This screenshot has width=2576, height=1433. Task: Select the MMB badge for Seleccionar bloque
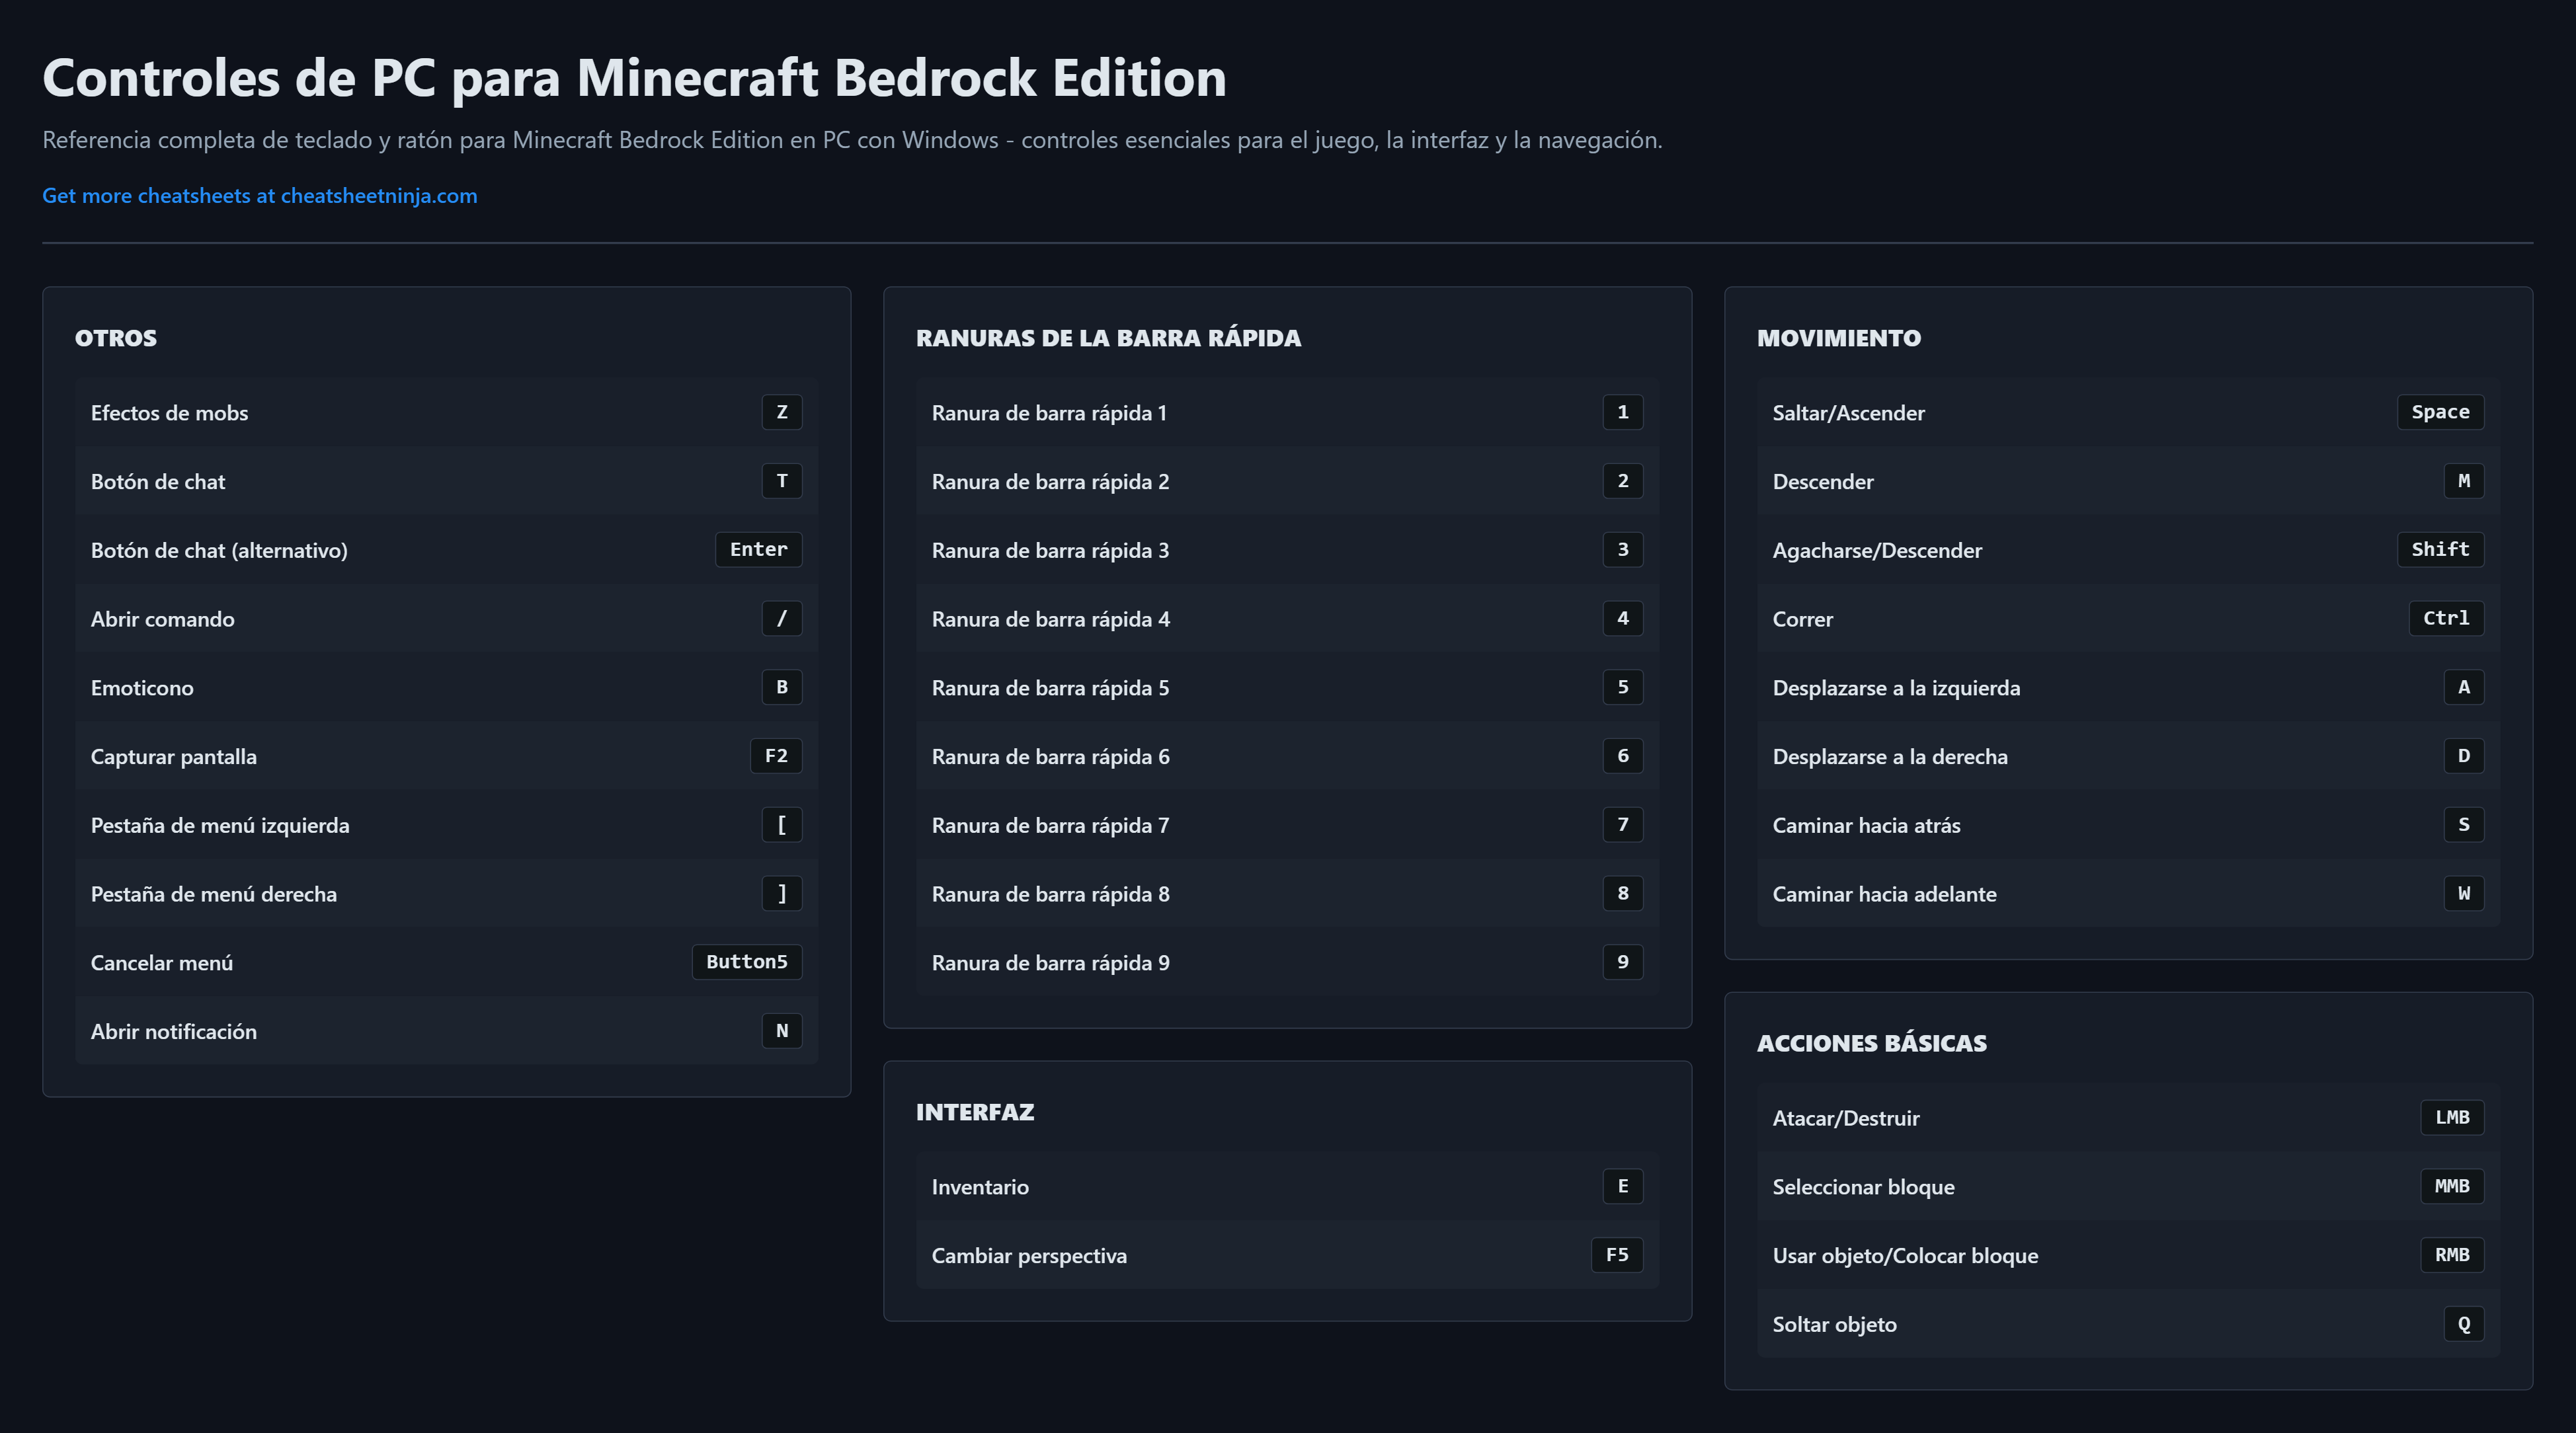[2451, 1186]
